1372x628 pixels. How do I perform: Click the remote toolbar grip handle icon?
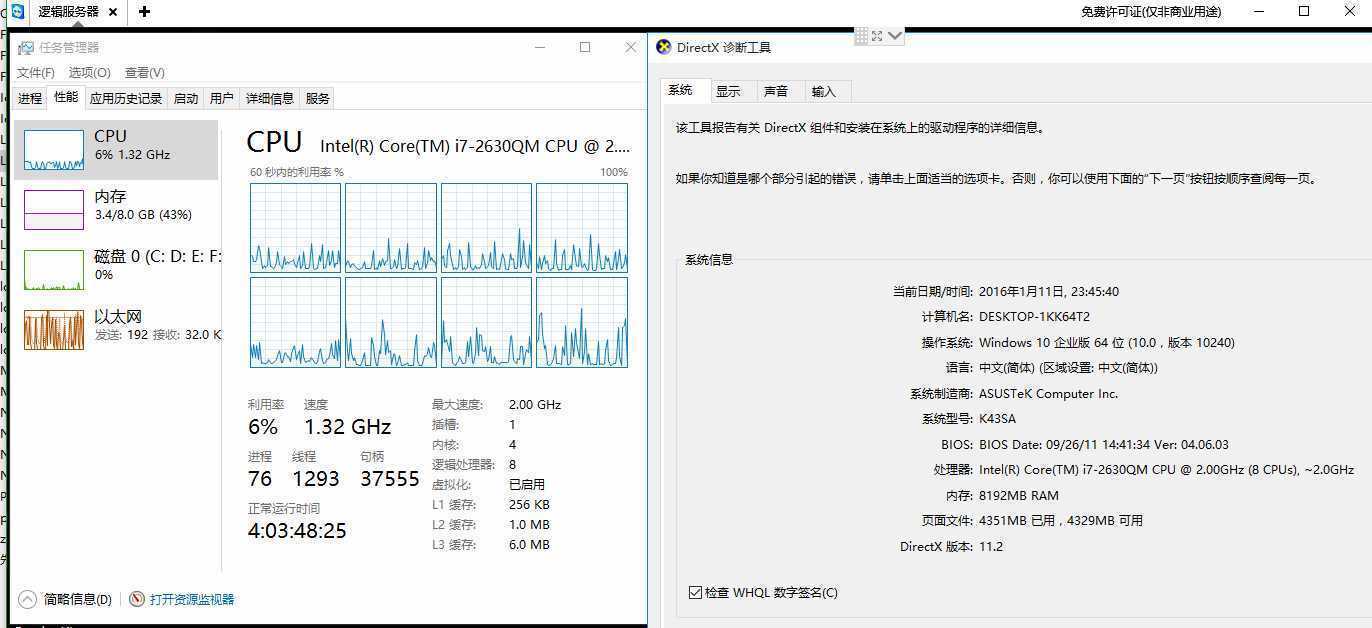861,36
